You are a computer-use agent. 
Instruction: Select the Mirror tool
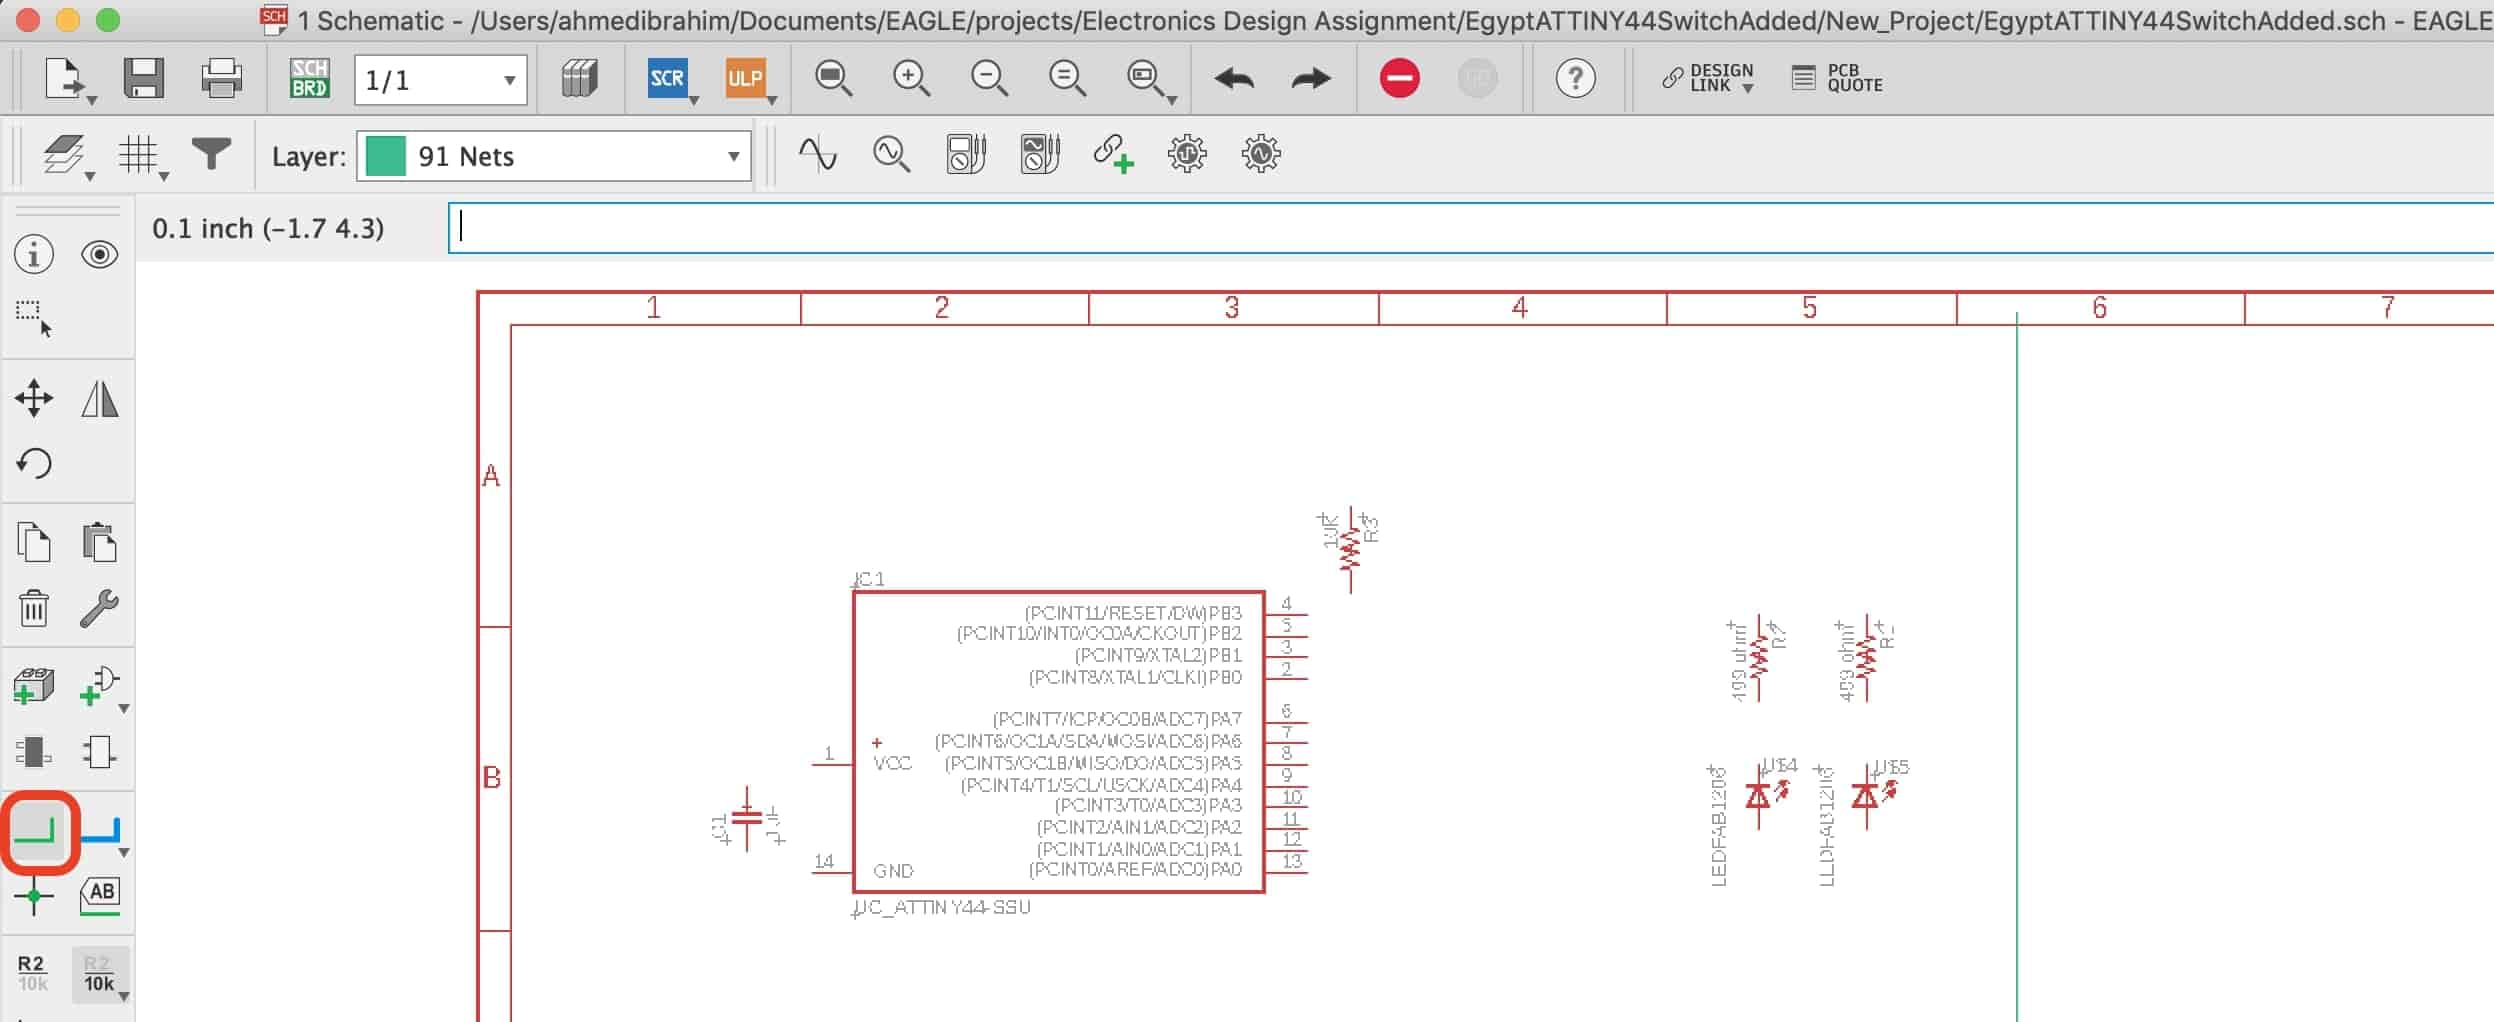pyautogui.click(x=99, y=398)
